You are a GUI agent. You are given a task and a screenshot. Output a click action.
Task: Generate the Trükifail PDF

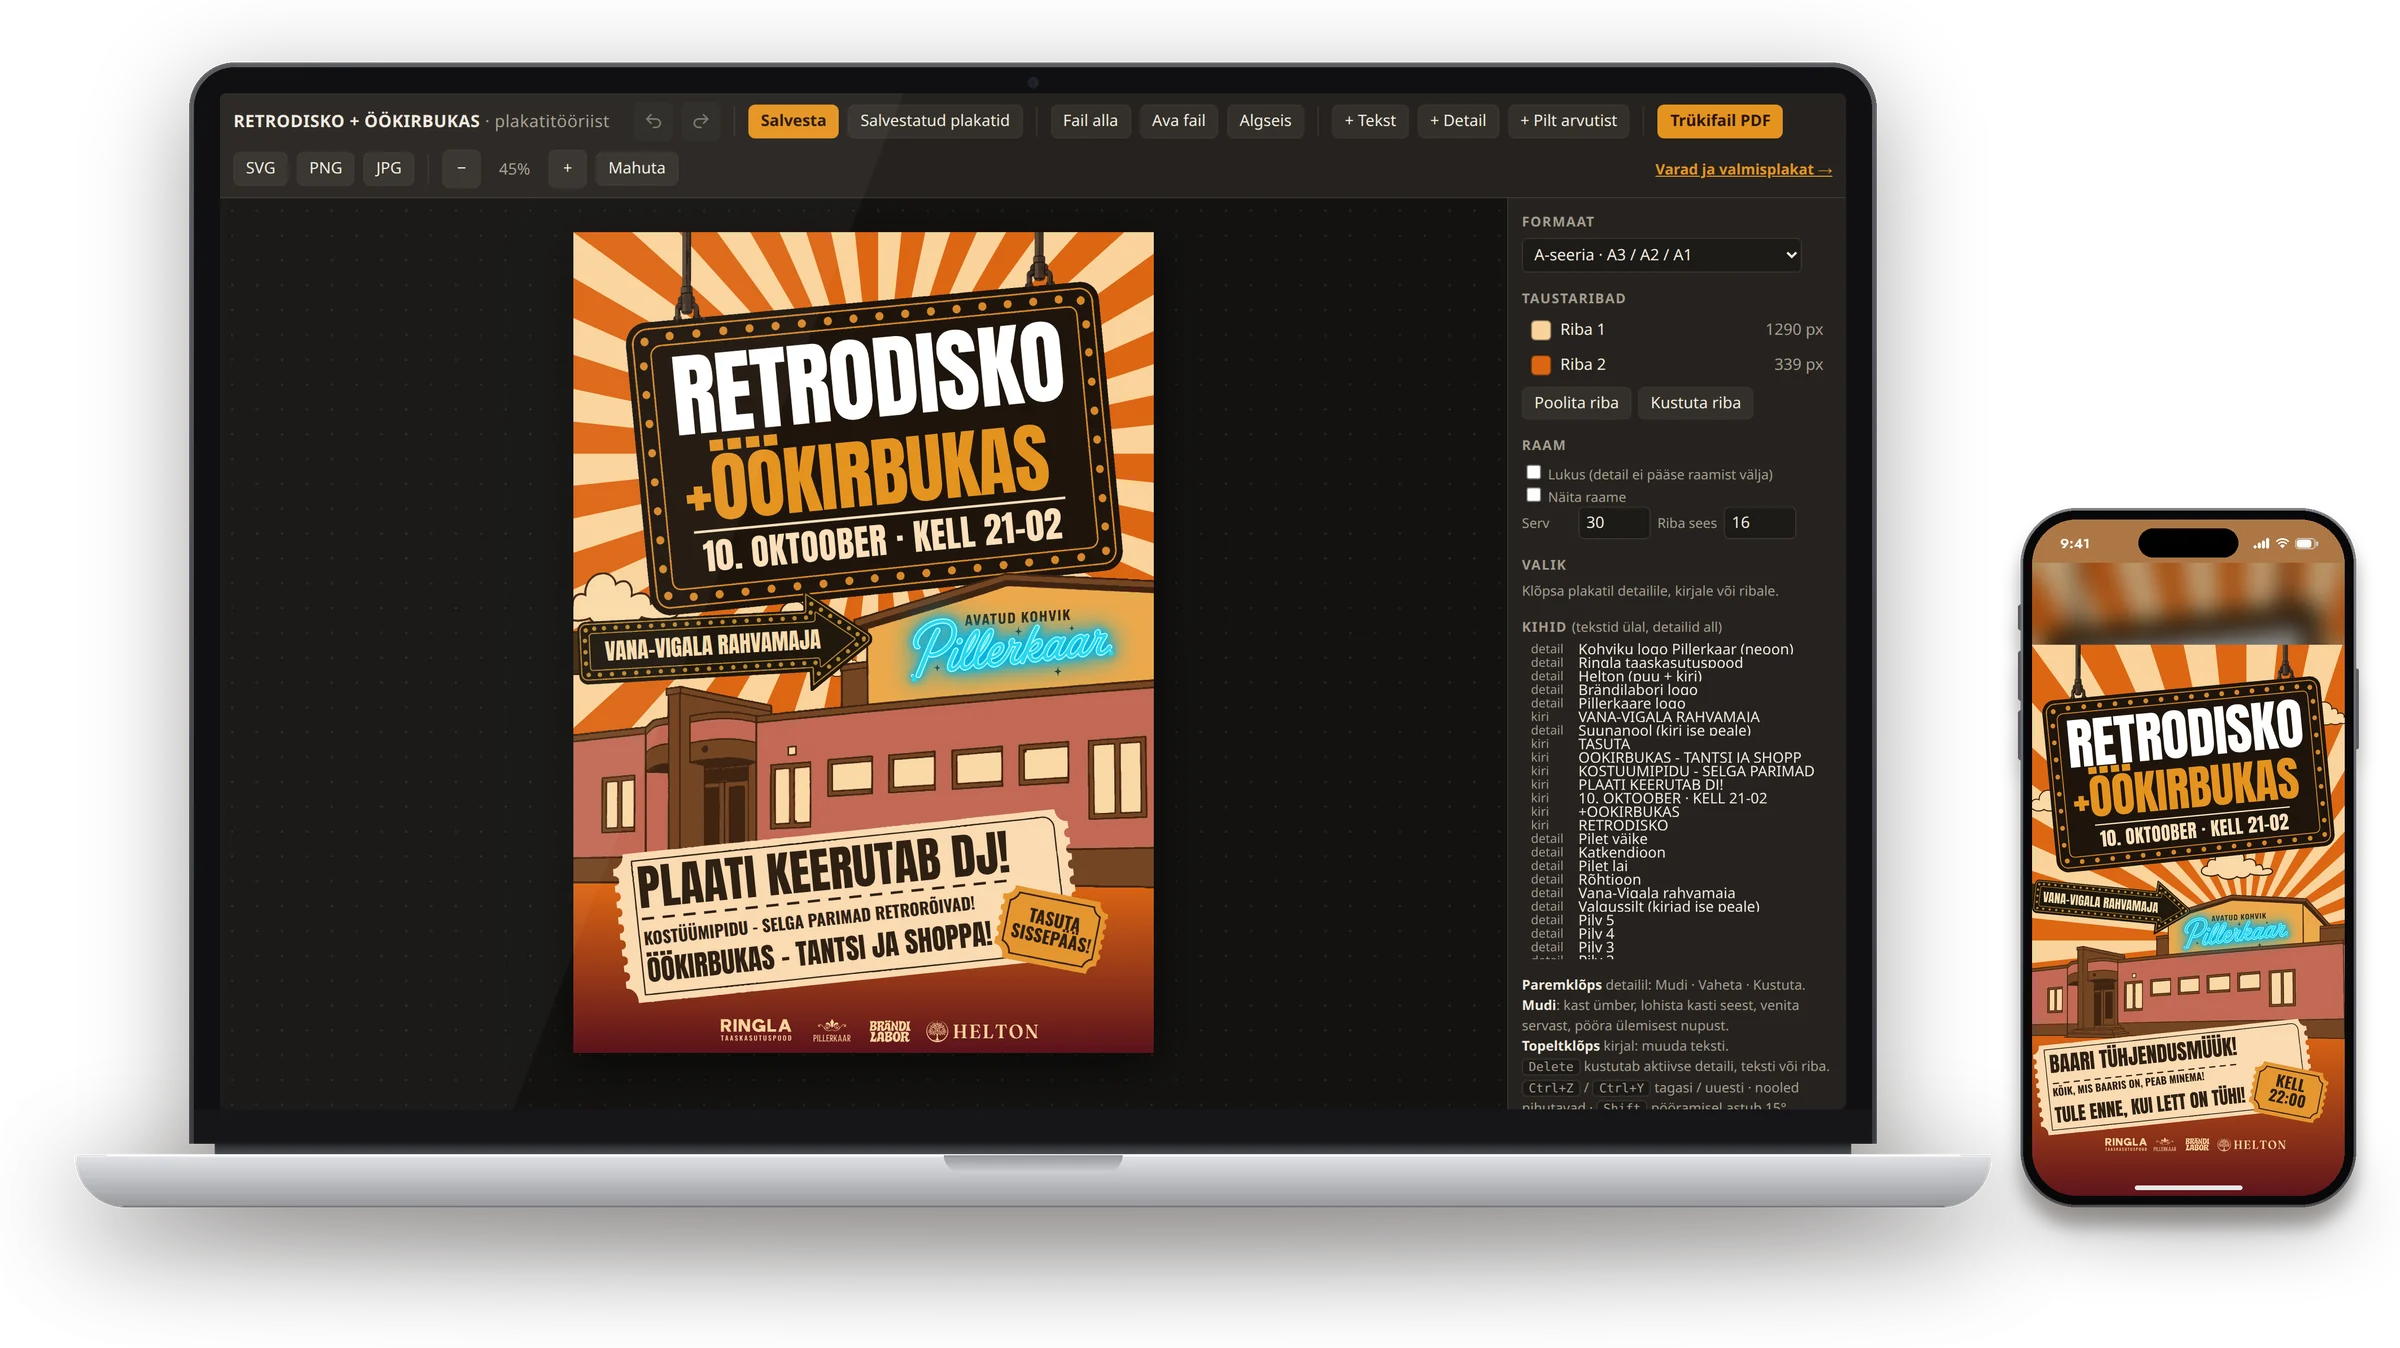[1720, 121]
